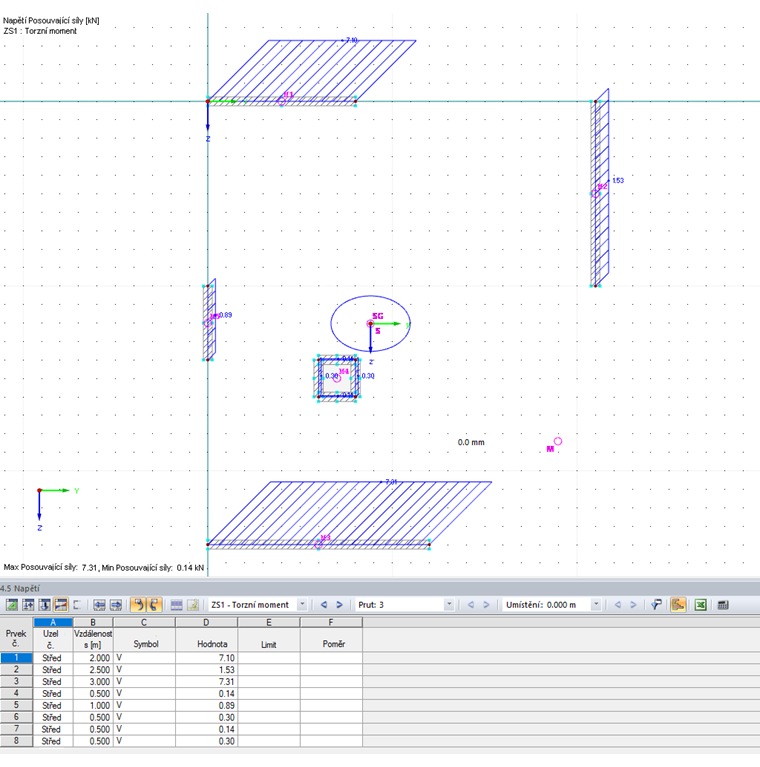Click the SG centroid marker in ellipse
The width and height of the screenshot is (760, 767).
pos(370,323)
